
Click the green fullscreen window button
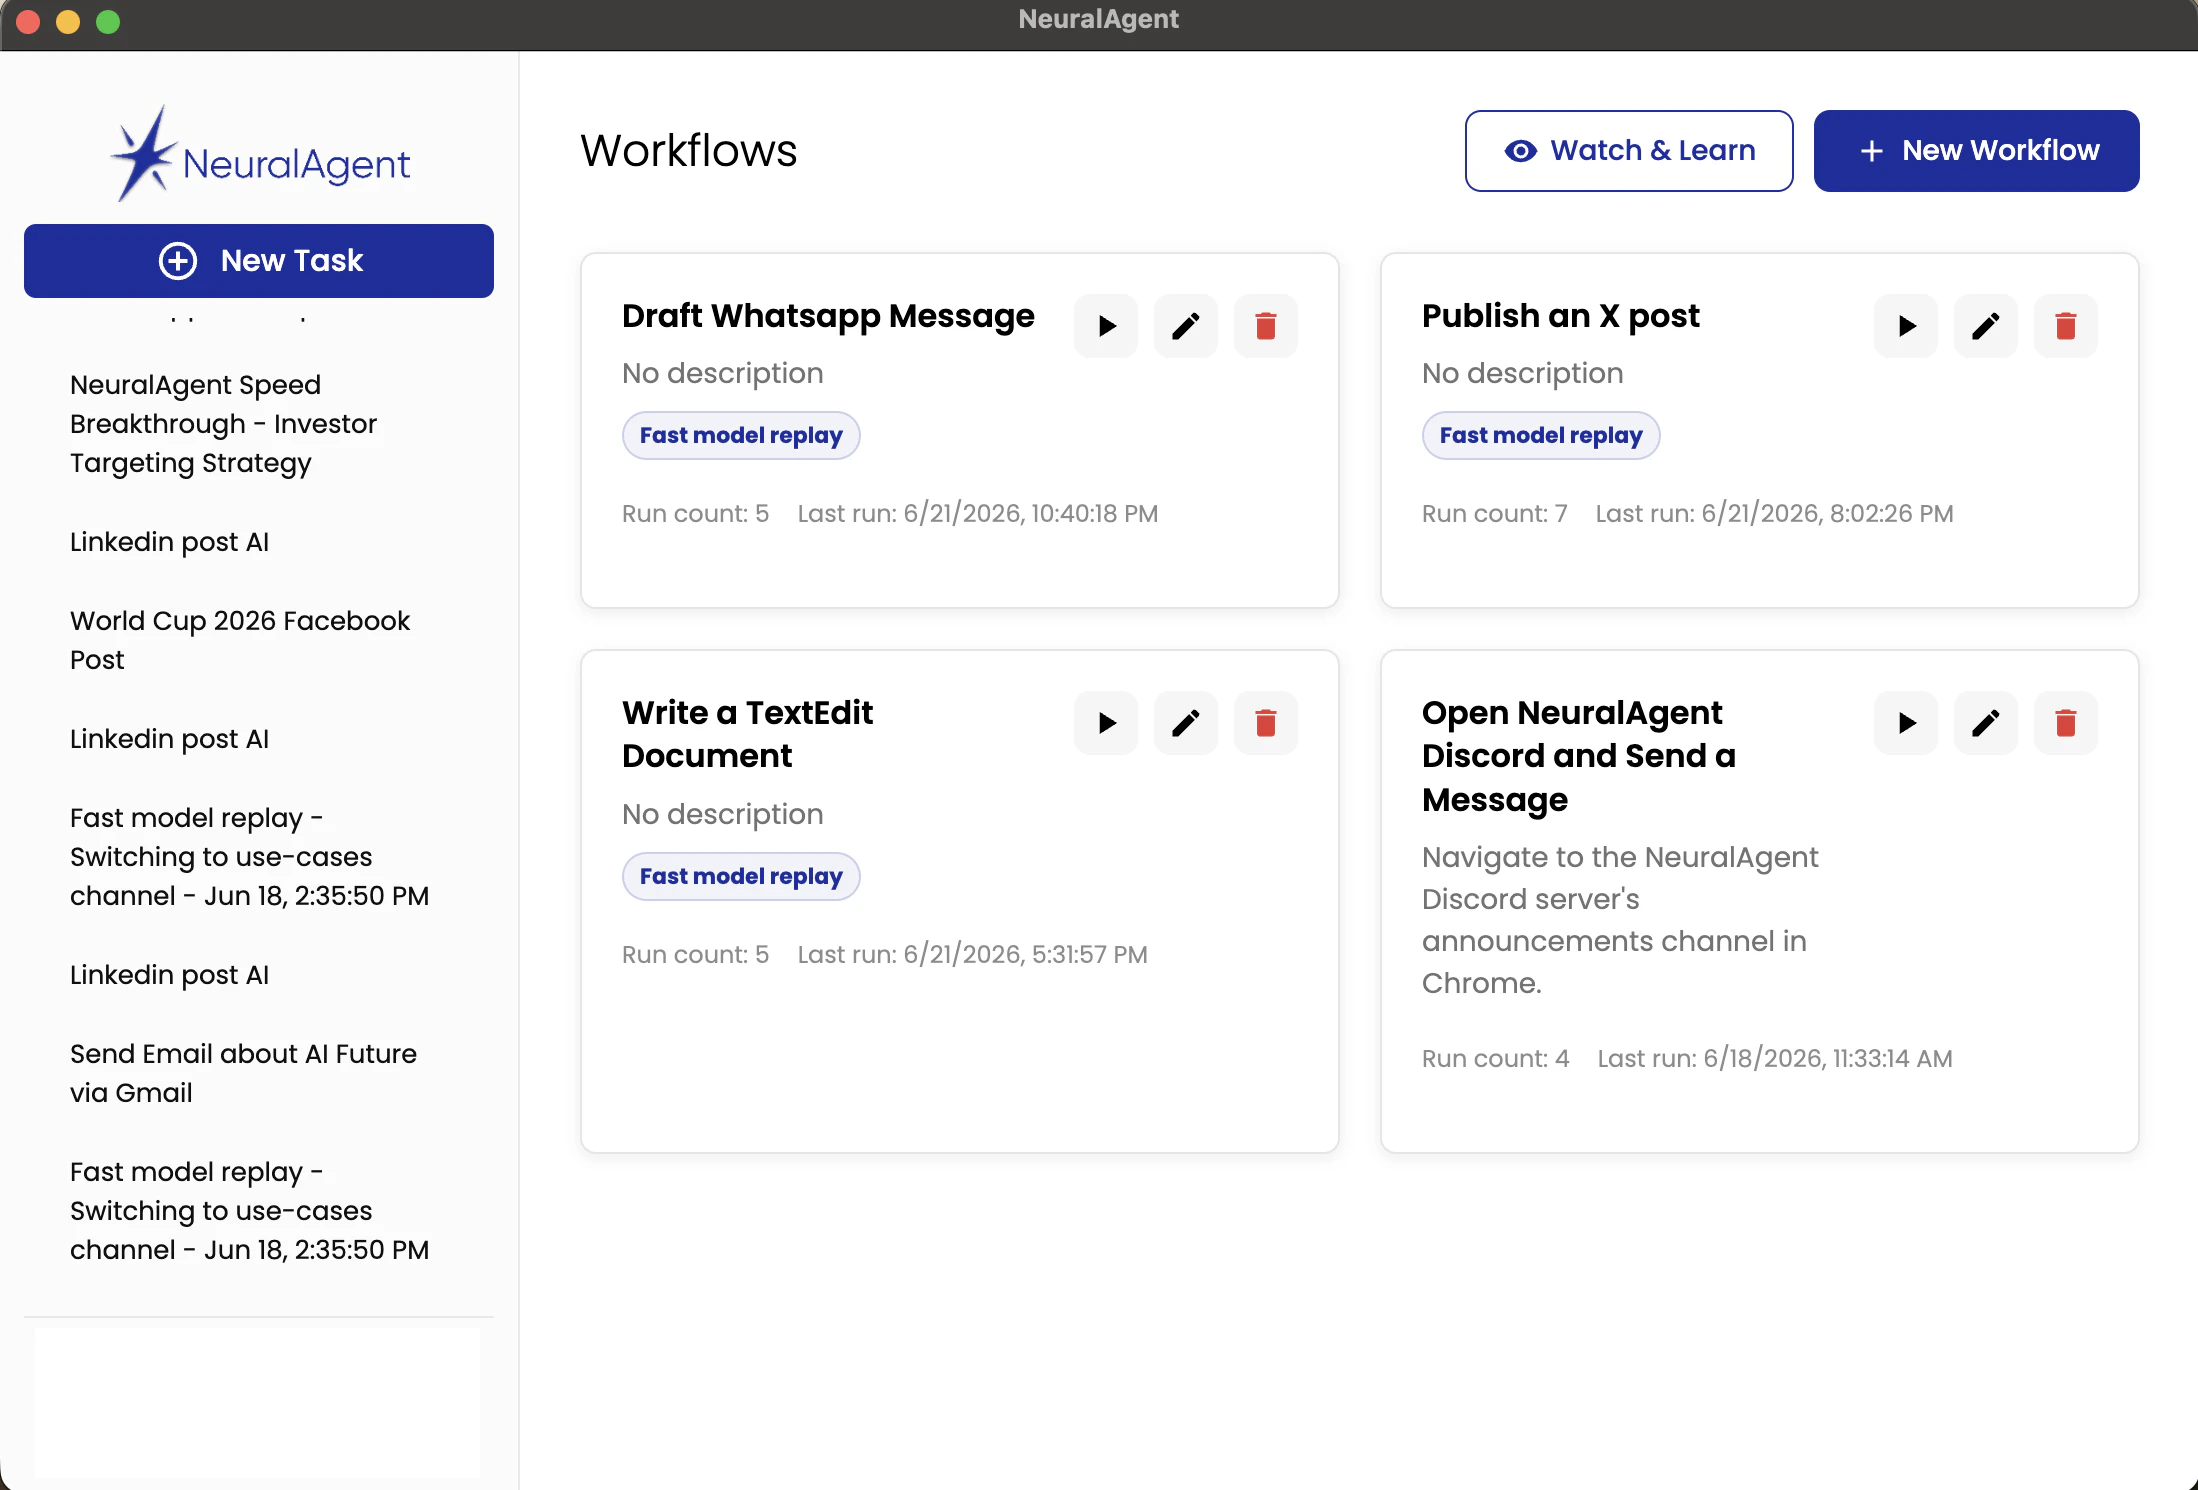108,22
